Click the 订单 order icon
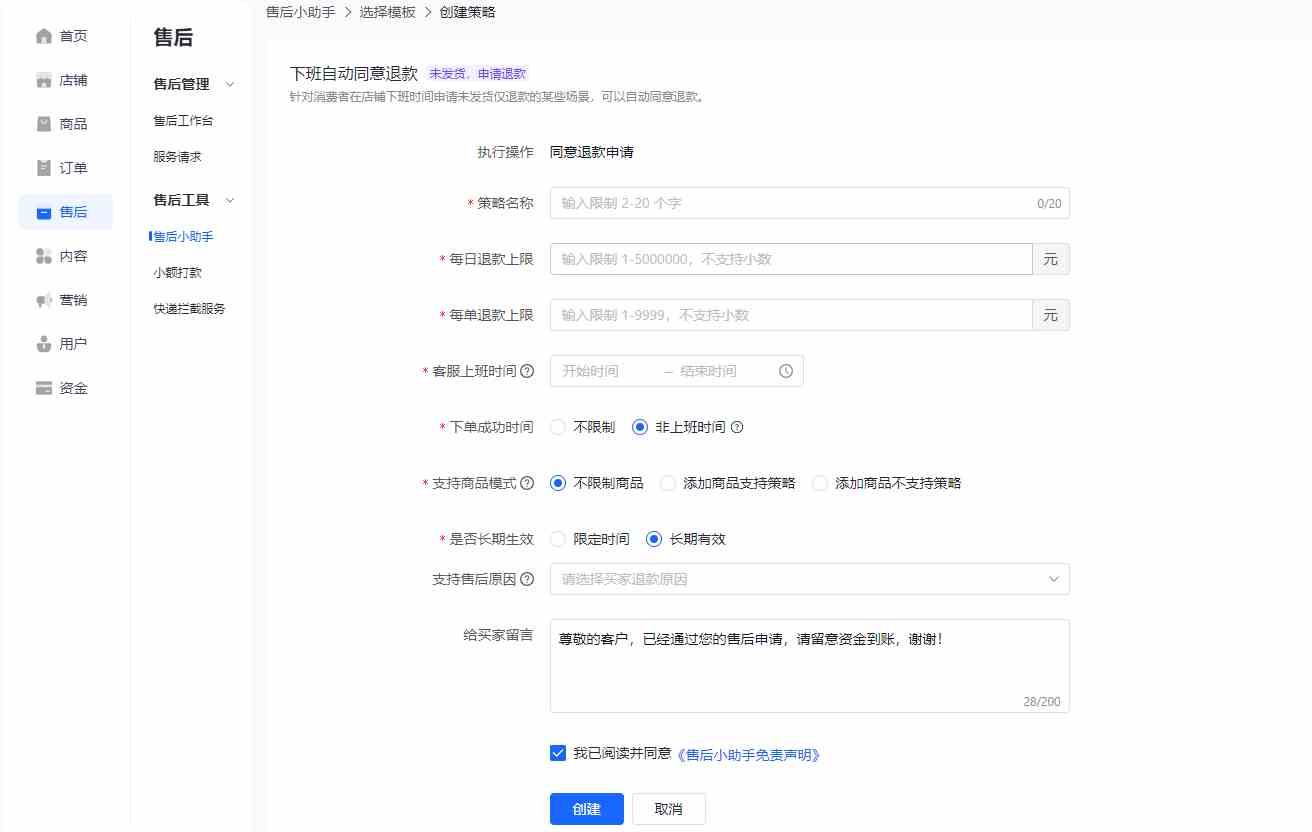The height and width of the screenshot is (832, 1312). click(43, 168)
